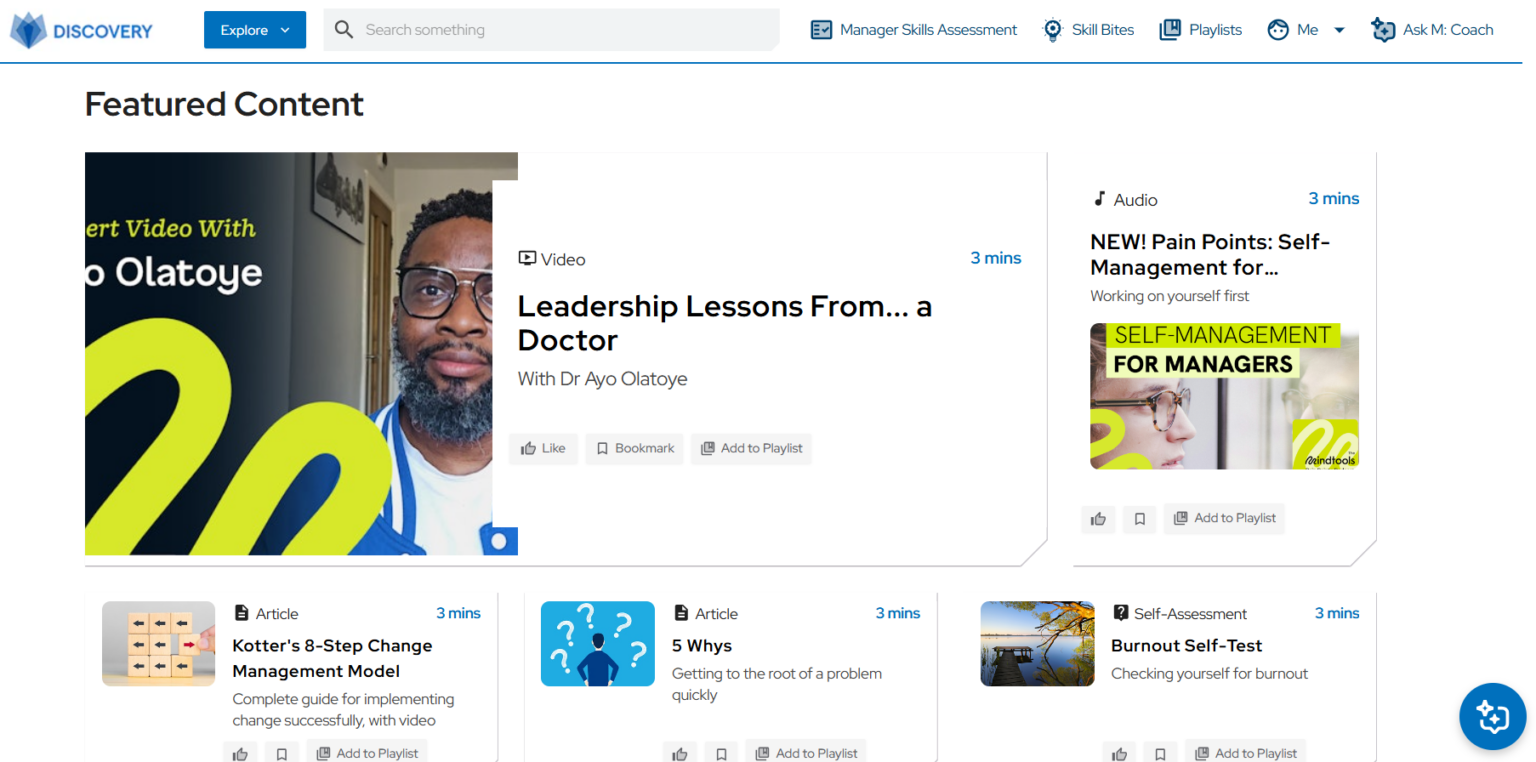This screenshot has height=762, width=1536.
Task: Open the bookmark flag dropdown on Burnout Self-Test
Action: click(1160, 752)
